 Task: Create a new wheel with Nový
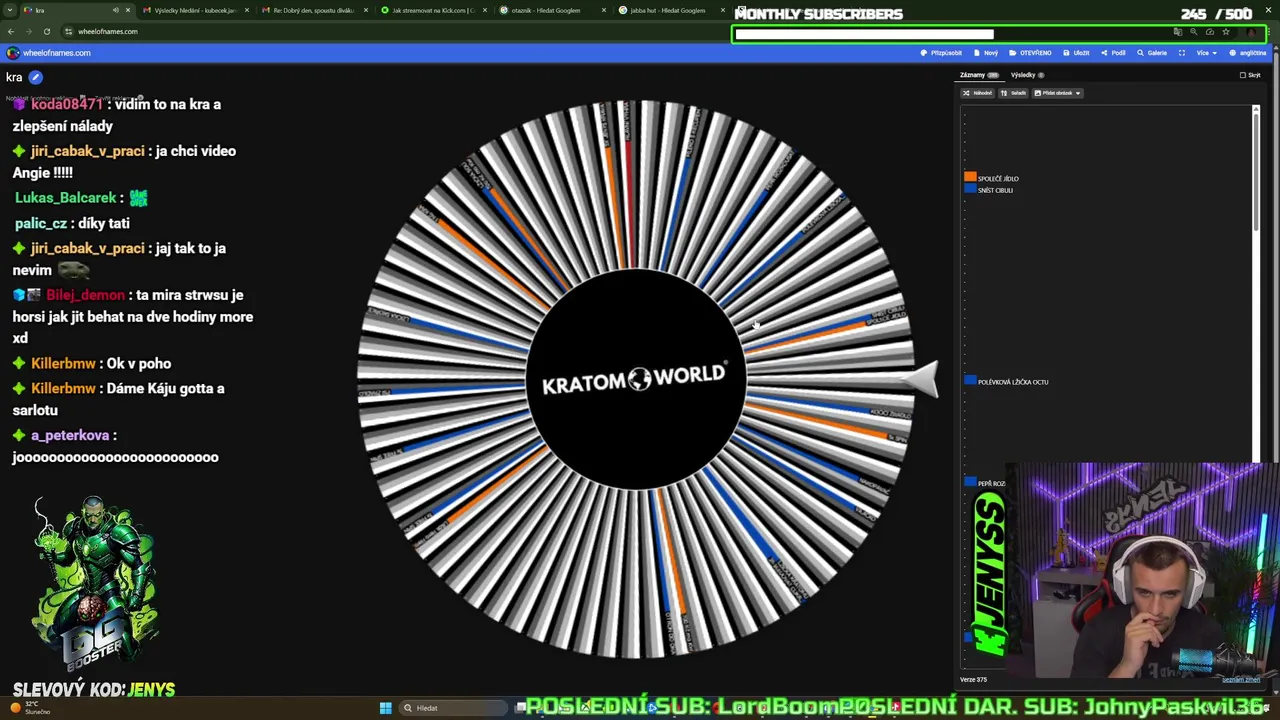point(986,53)
